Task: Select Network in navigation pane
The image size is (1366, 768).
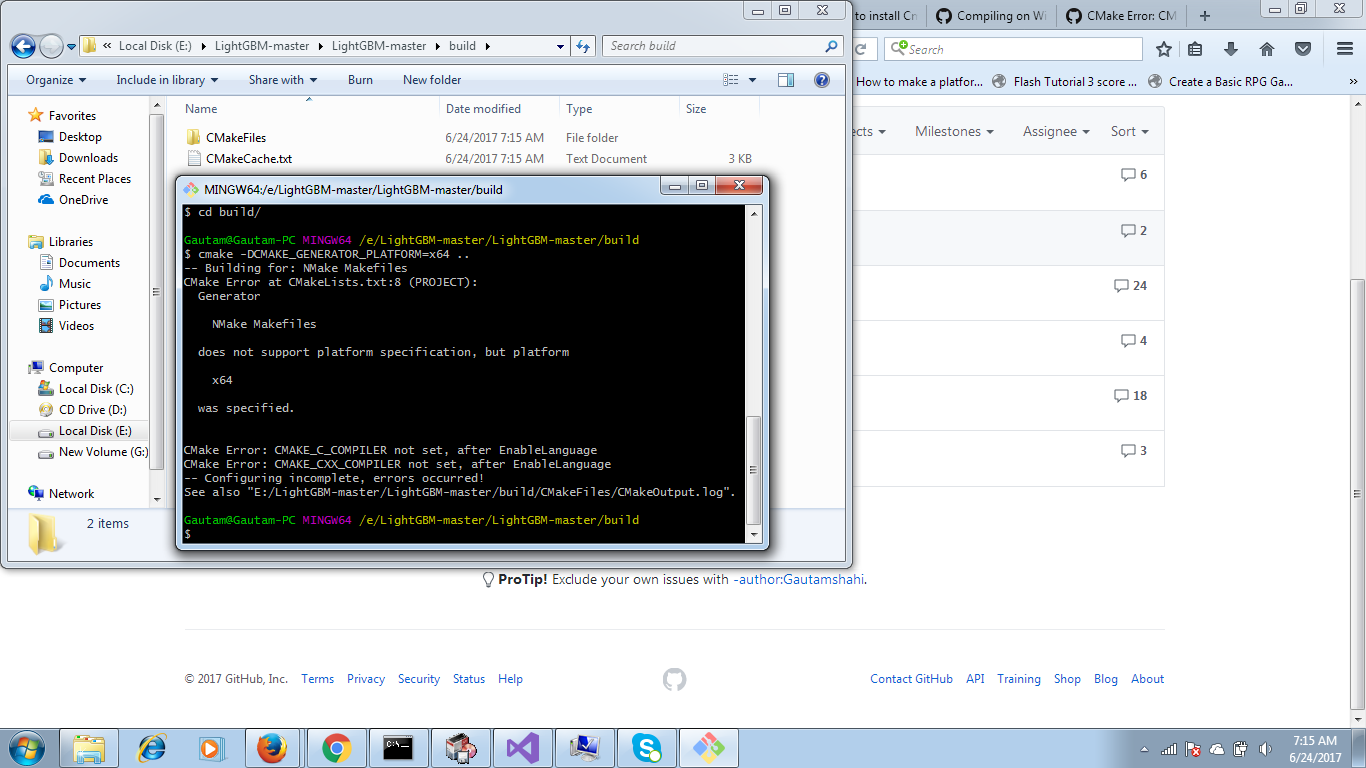Action: [71, 494]
